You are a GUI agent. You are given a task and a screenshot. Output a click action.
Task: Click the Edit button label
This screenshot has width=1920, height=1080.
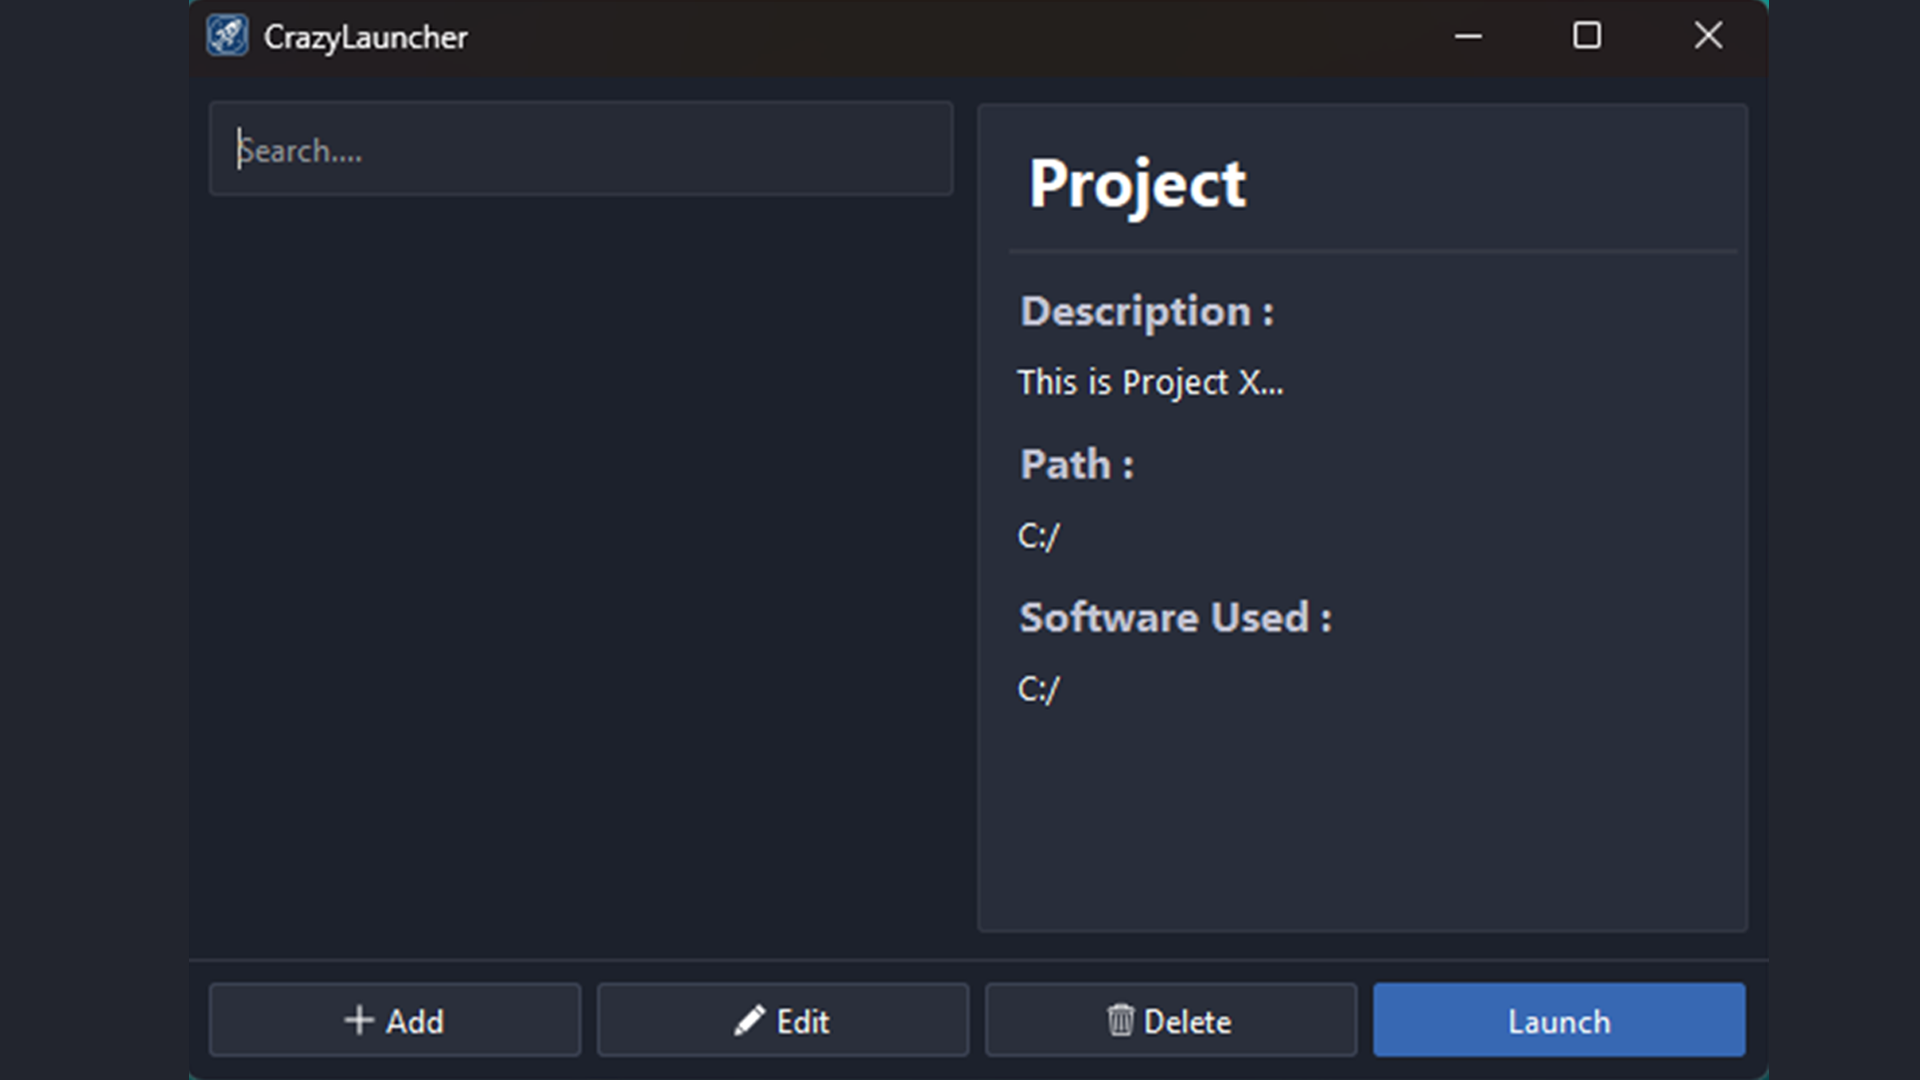pyautogui.click(x=803, y=1022)
